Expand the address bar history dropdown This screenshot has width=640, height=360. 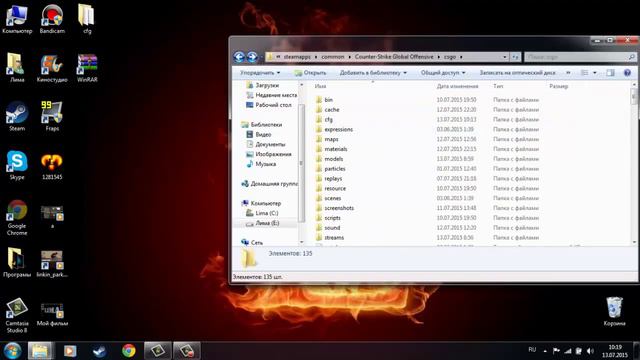click(504, 57)
